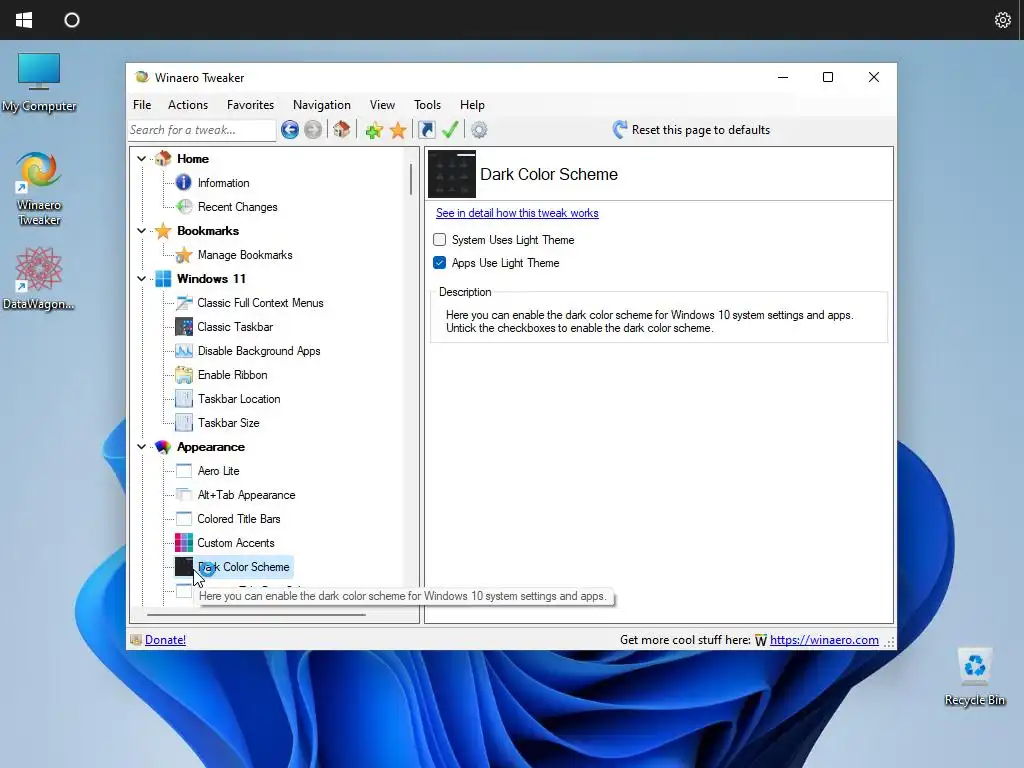Open bookmarks with the gold star icon
This screenshot has height=768, width=1024.
pos(398,130)
